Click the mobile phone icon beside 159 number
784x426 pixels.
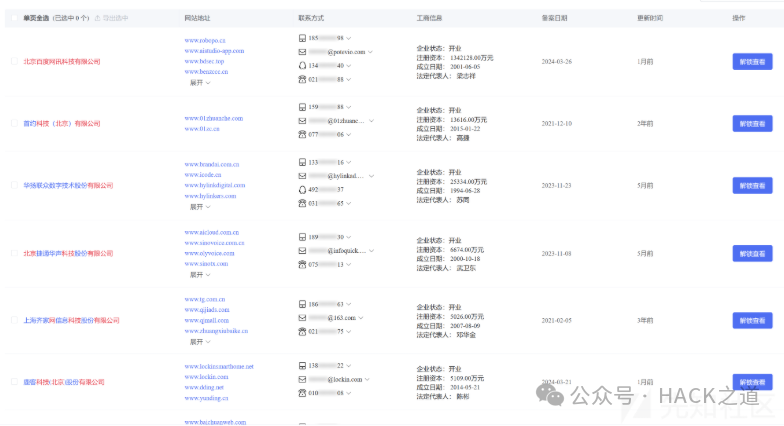302,107
